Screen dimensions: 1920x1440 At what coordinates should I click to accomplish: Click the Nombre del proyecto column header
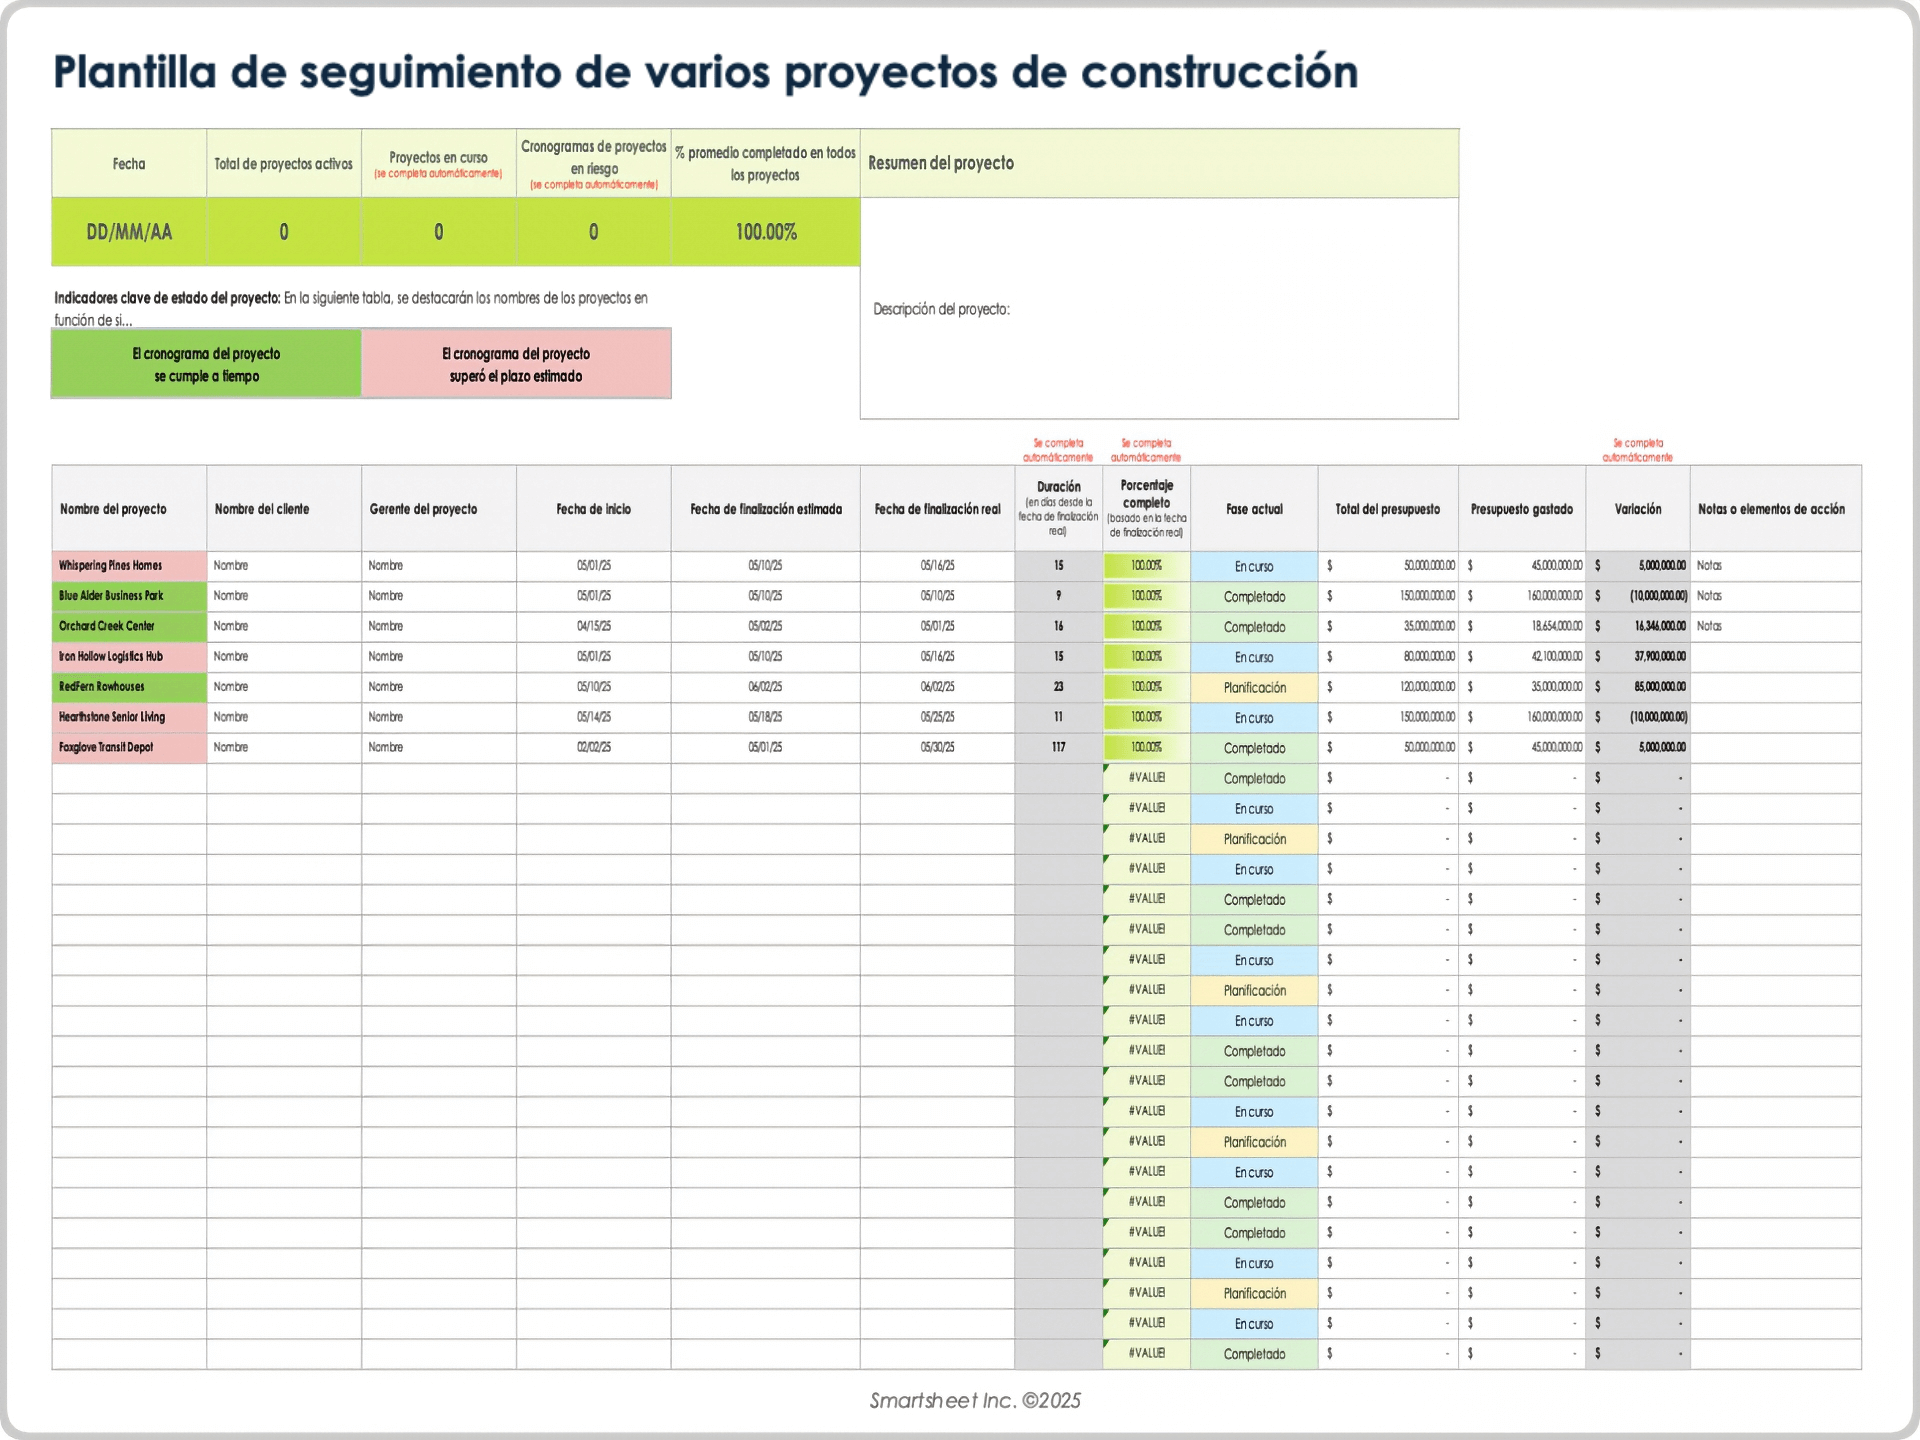coord(129,509)
